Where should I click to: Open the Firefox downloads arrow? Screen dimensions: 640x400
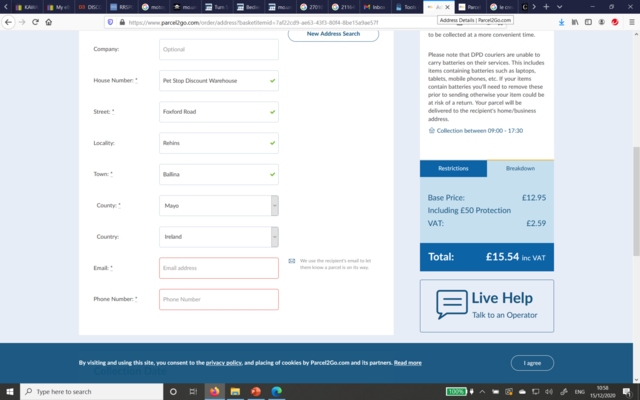pos(562,22)
